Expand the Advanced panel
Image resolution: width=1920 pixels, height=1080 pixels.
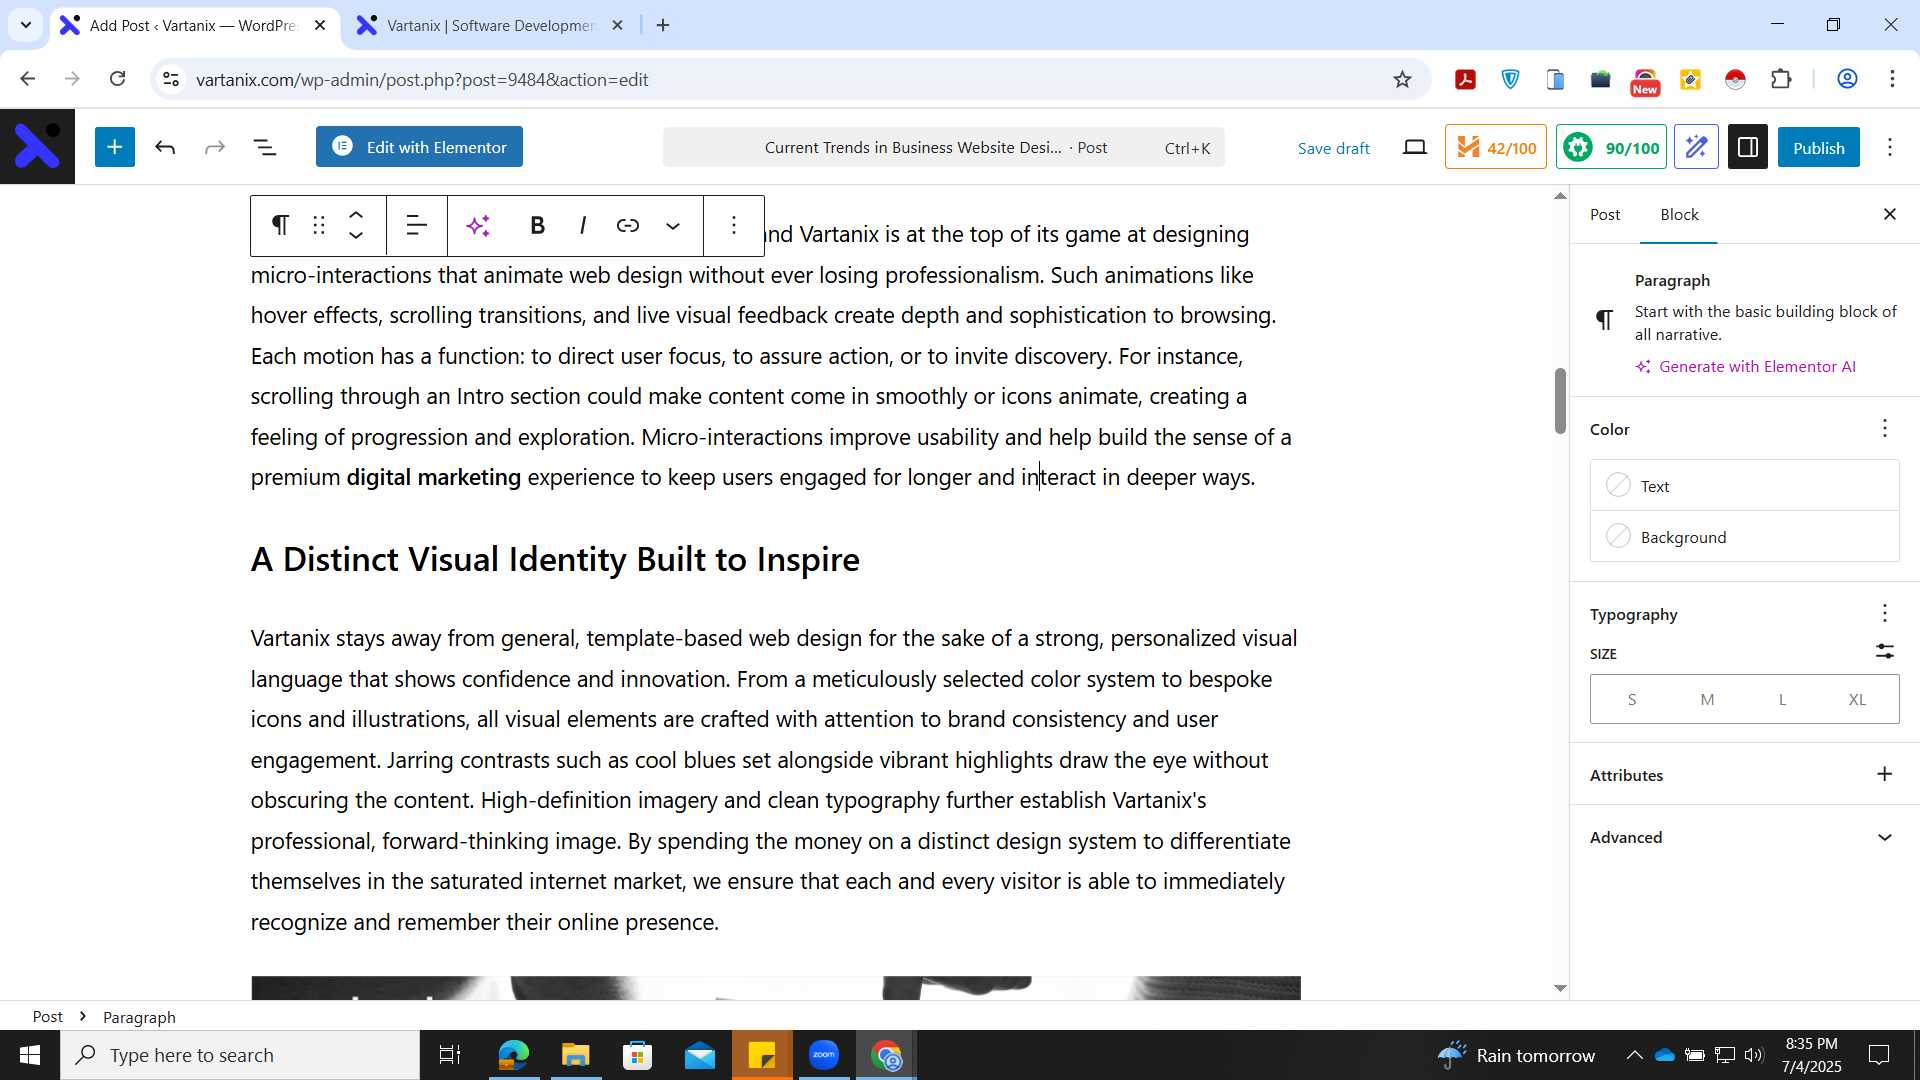coord(1744,838)
